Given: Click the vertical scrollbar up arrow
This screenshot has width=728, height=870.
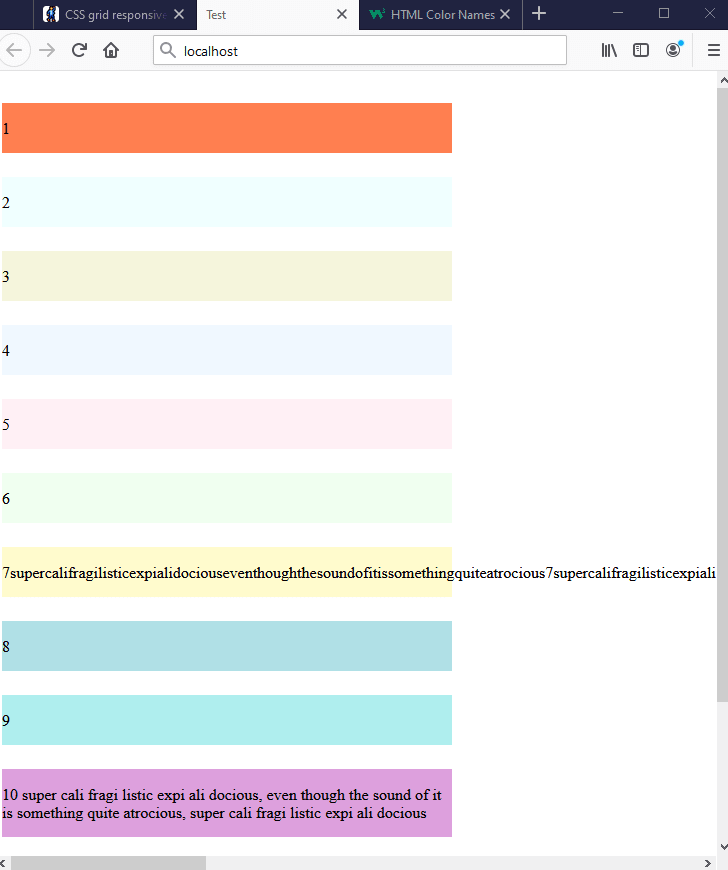Looking at the screenshot, I should click(723, 80).
